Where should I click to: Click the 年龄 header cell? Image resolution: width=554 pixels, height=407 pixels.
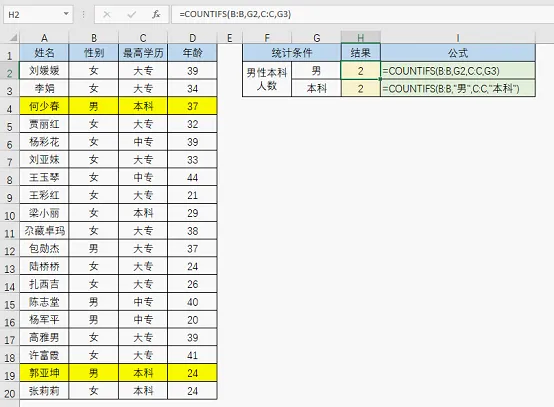tap(193, 53)
